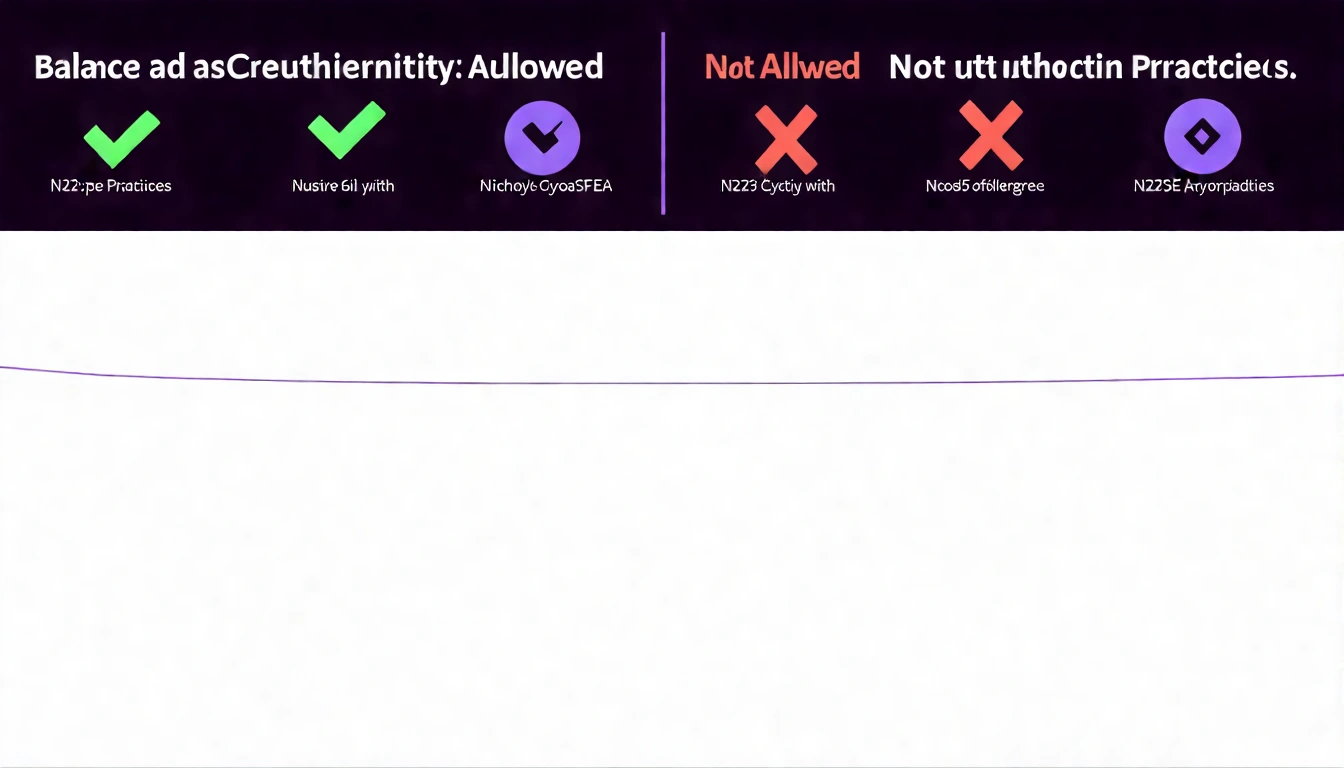Click the "N223 Cyctiy with" label
Viewport: 1344px width, 768px height.
coord(777,186)
